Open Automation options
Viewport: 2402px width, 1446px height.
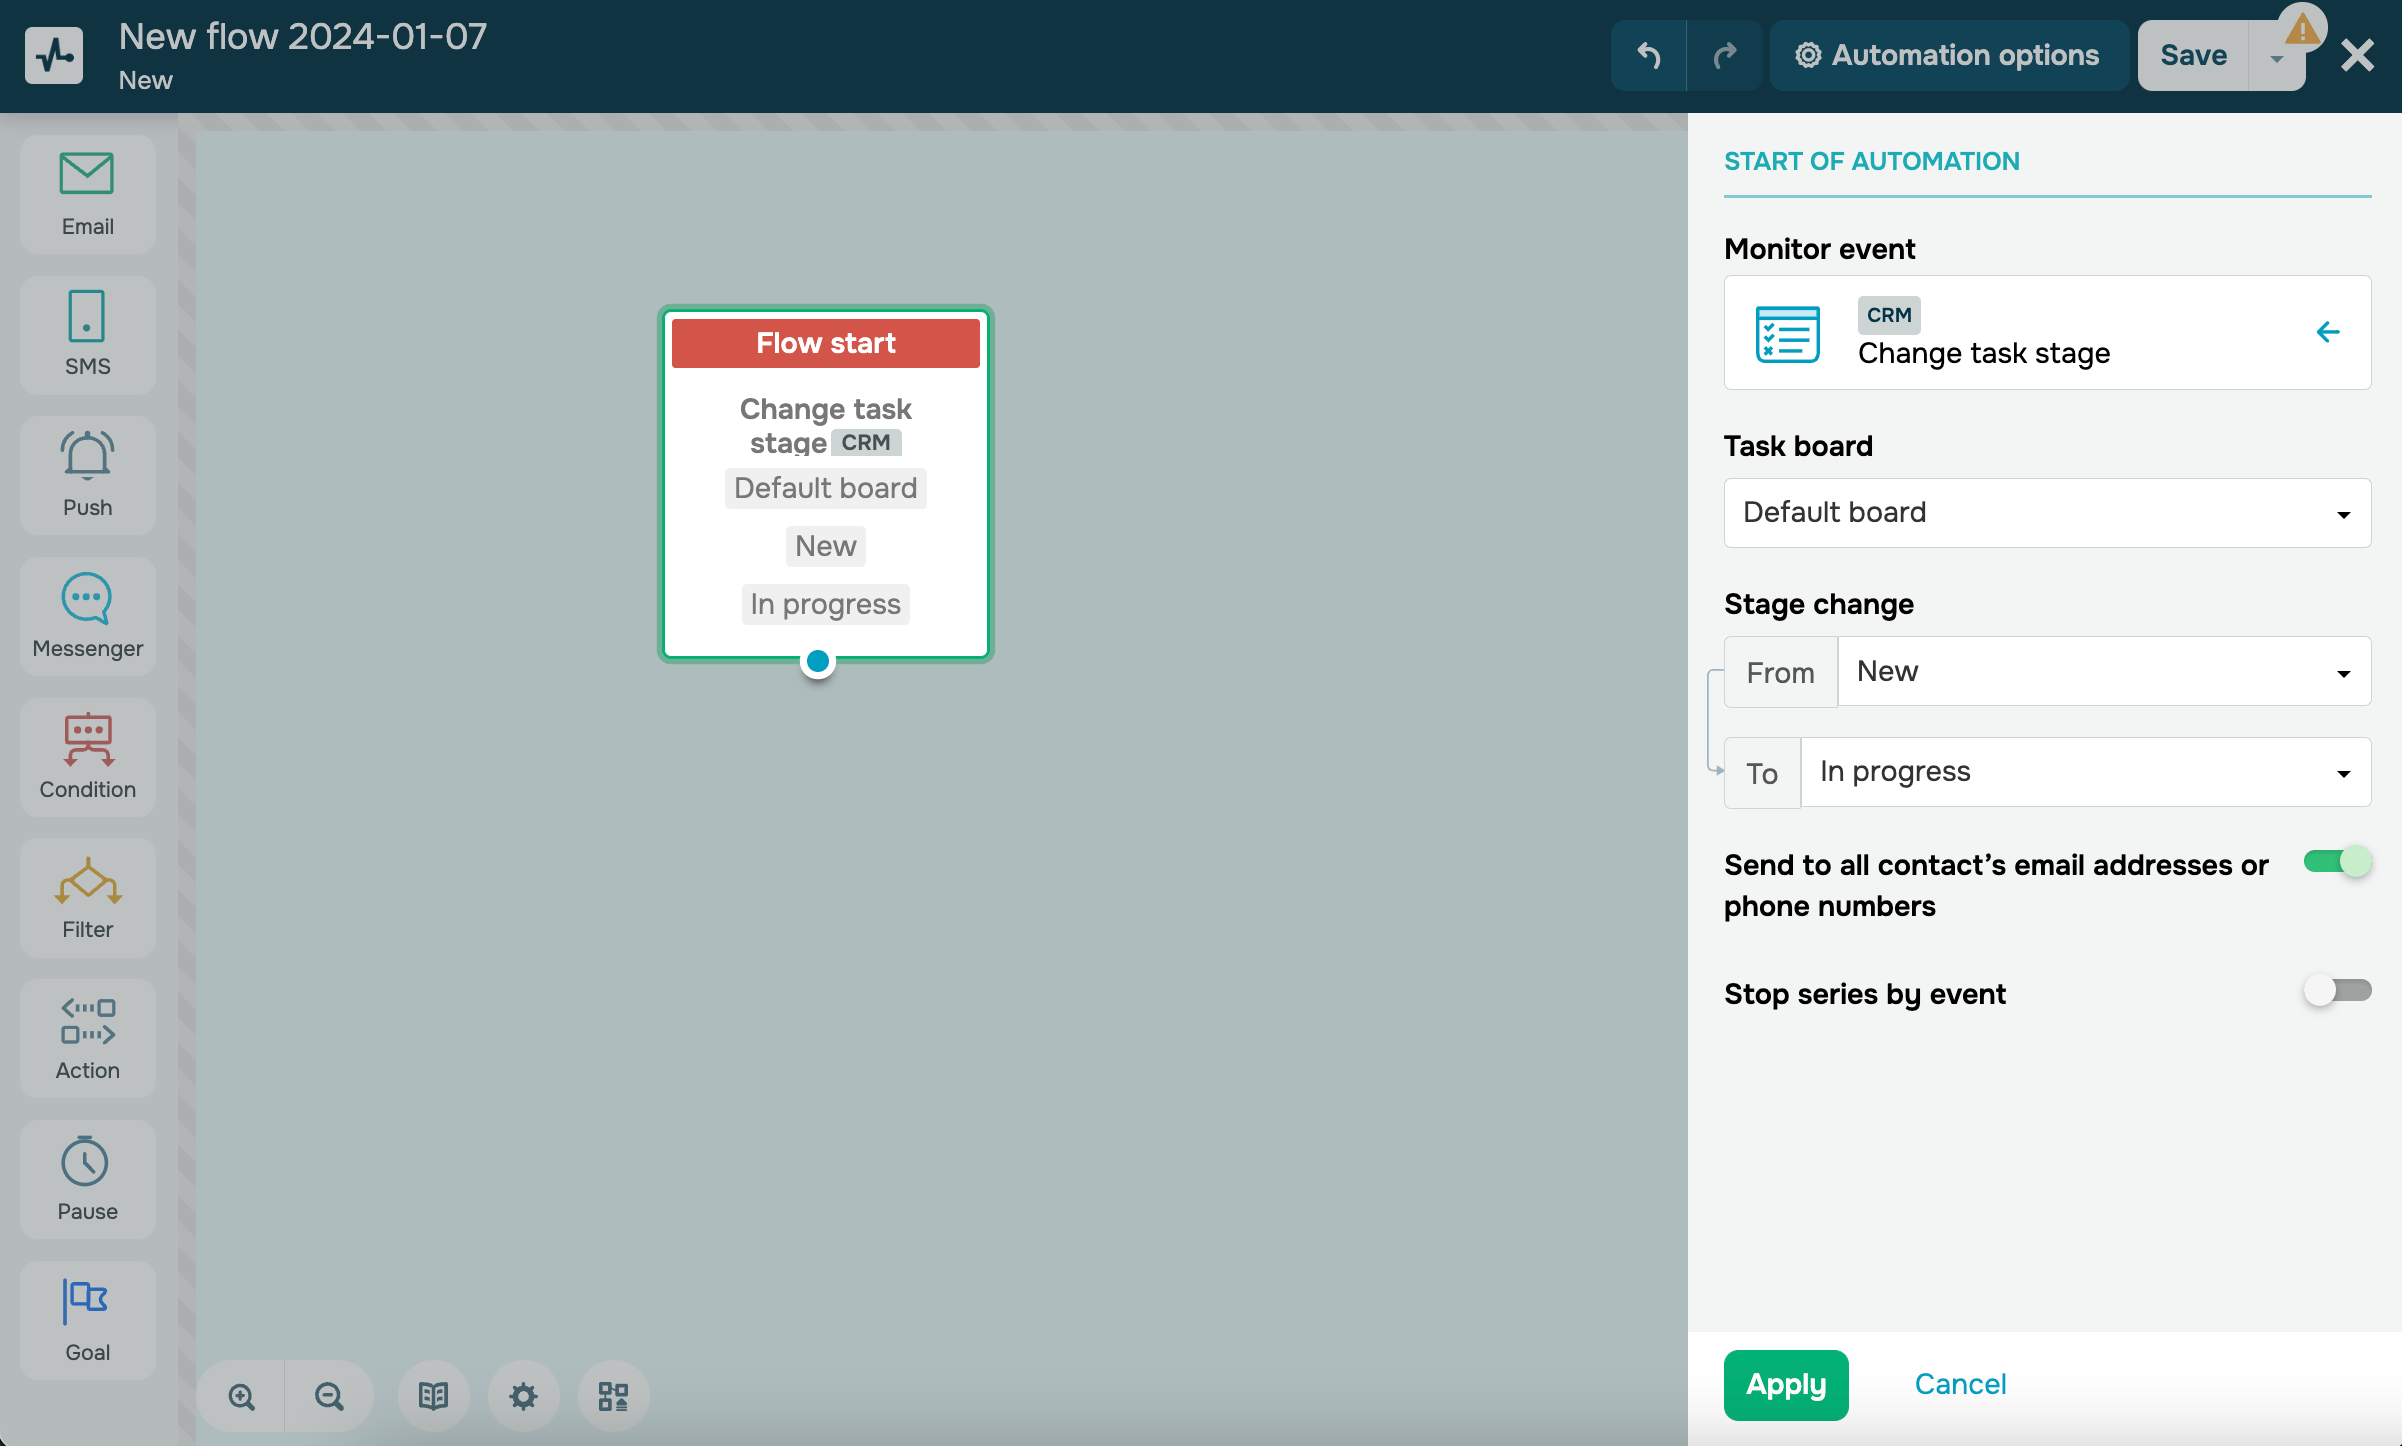tap(1948, 55)
